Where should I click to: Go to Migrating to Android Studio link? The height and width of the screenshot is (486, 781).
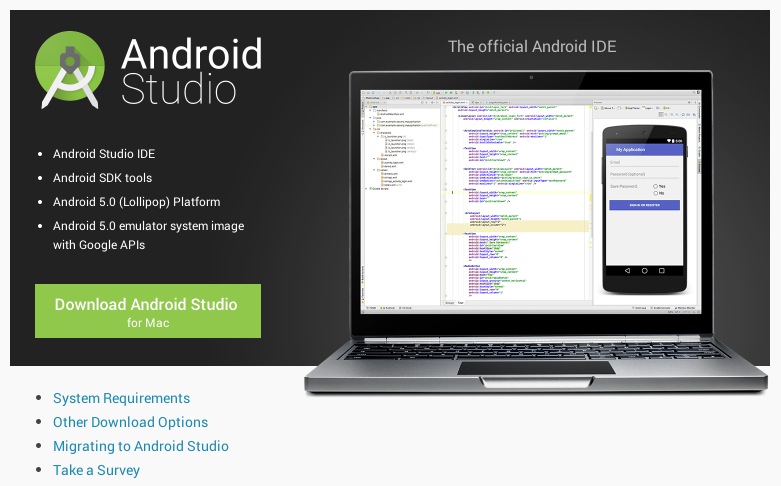140,446
